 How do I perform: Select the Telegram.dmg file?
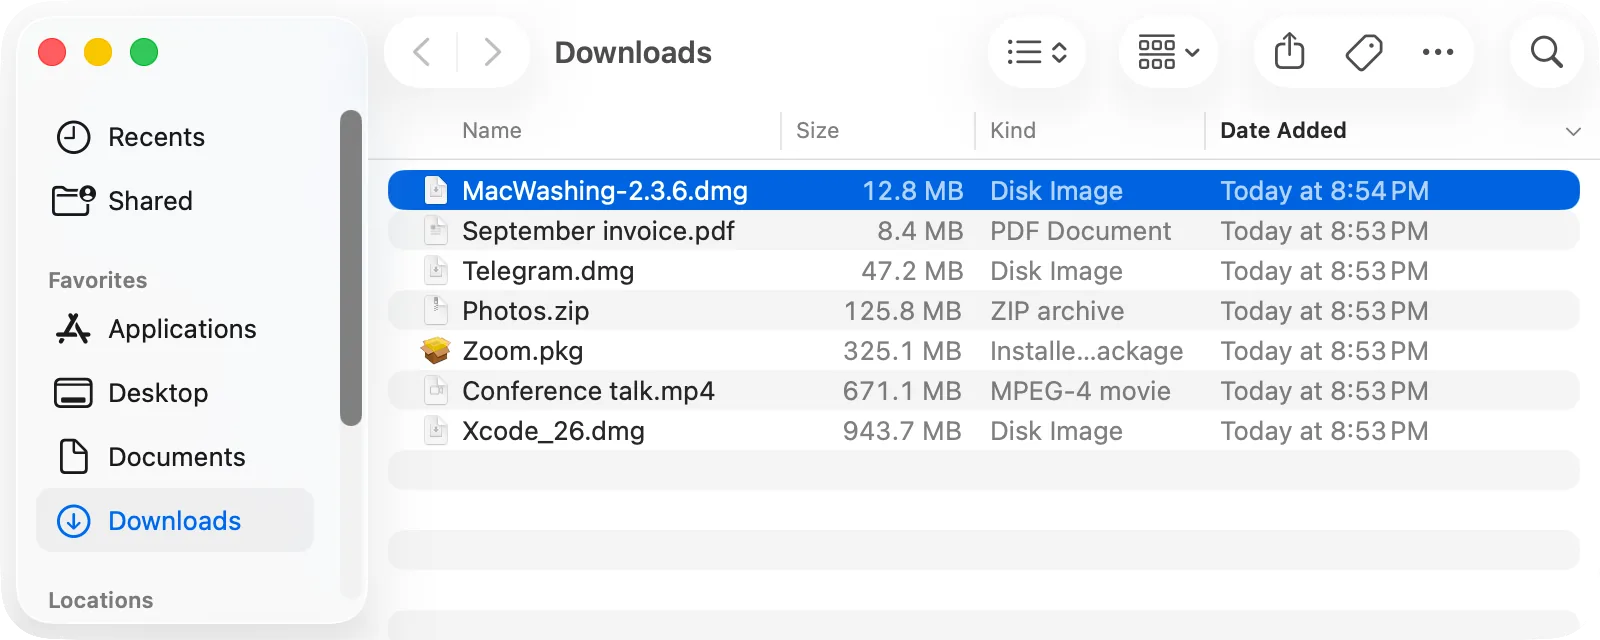984,270
